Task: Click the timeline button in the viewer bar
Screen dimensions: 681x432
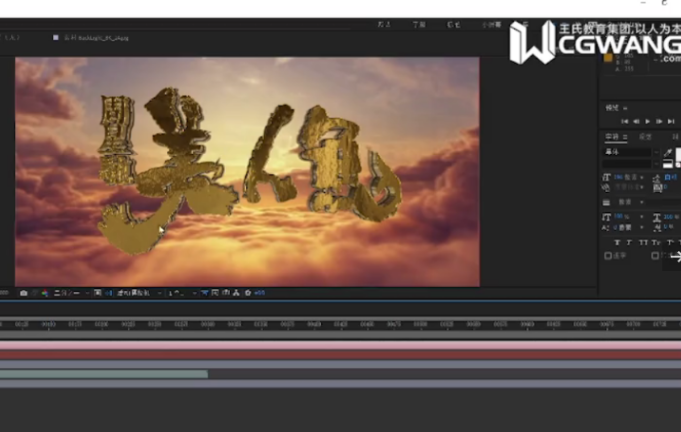Action: (x=225, y=293)
